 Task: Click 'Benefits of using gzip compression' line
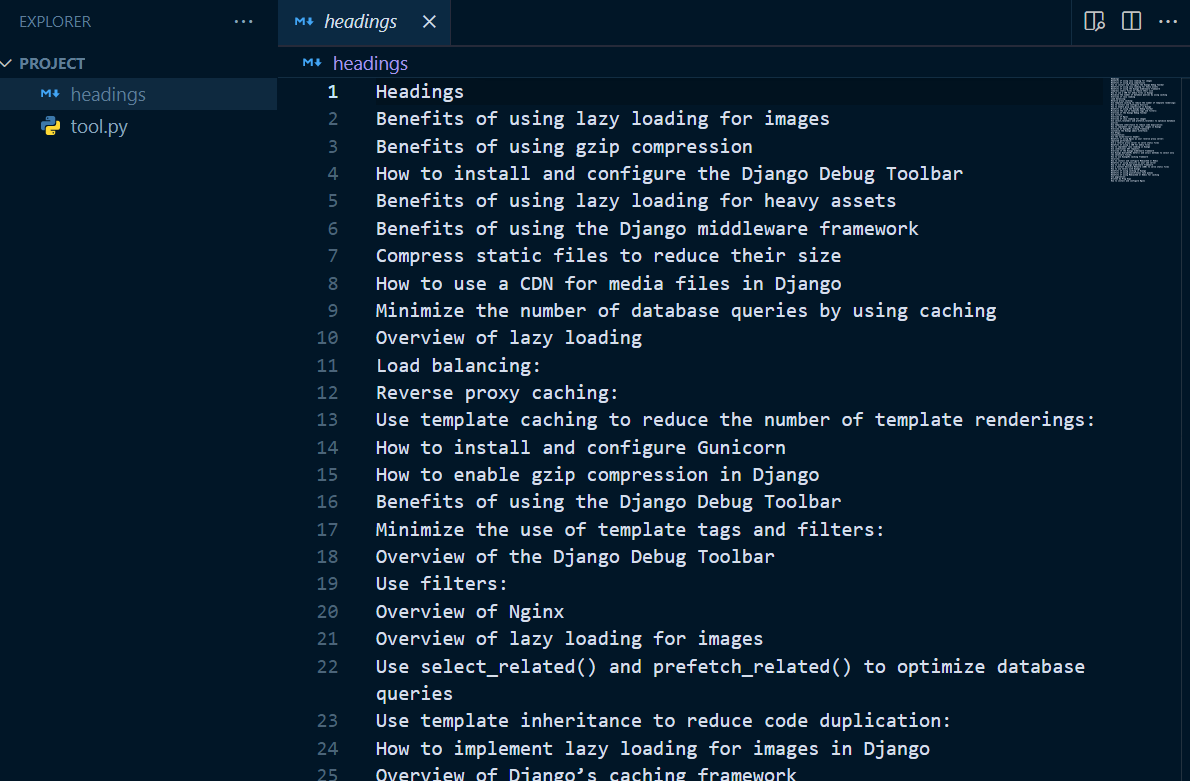pyautogui.click(x=564, y=146)
